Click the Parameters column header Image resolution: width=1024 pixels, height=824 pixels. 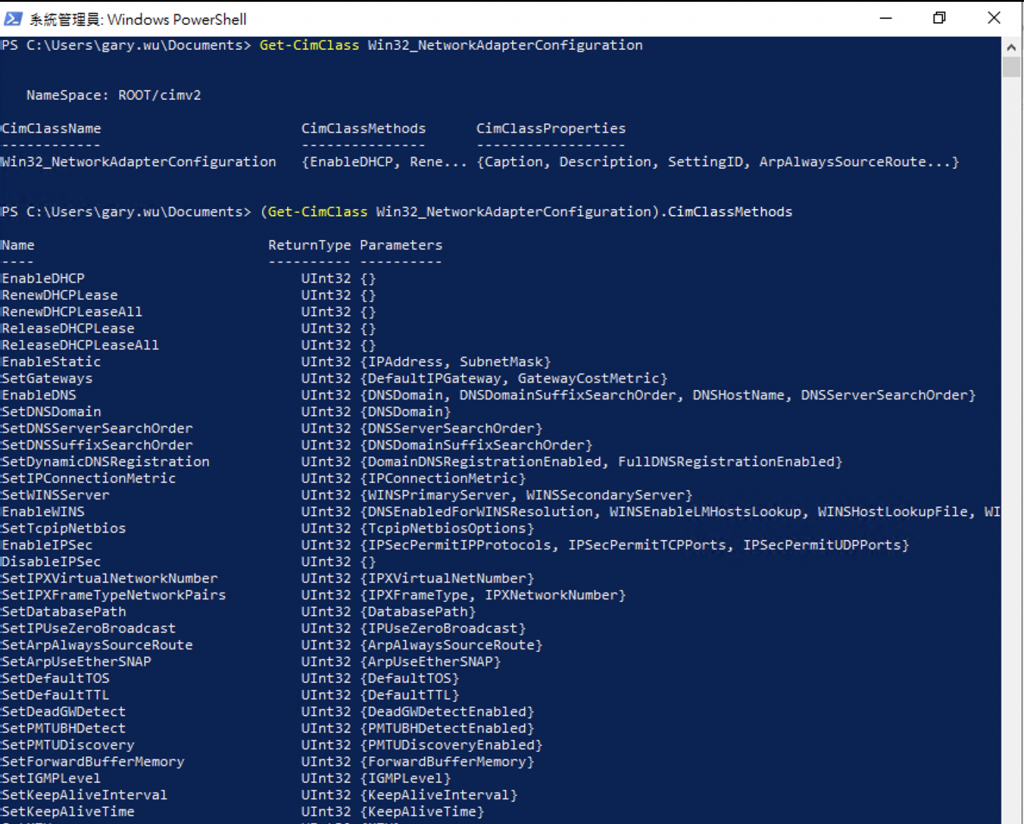(x=401, y=246)
